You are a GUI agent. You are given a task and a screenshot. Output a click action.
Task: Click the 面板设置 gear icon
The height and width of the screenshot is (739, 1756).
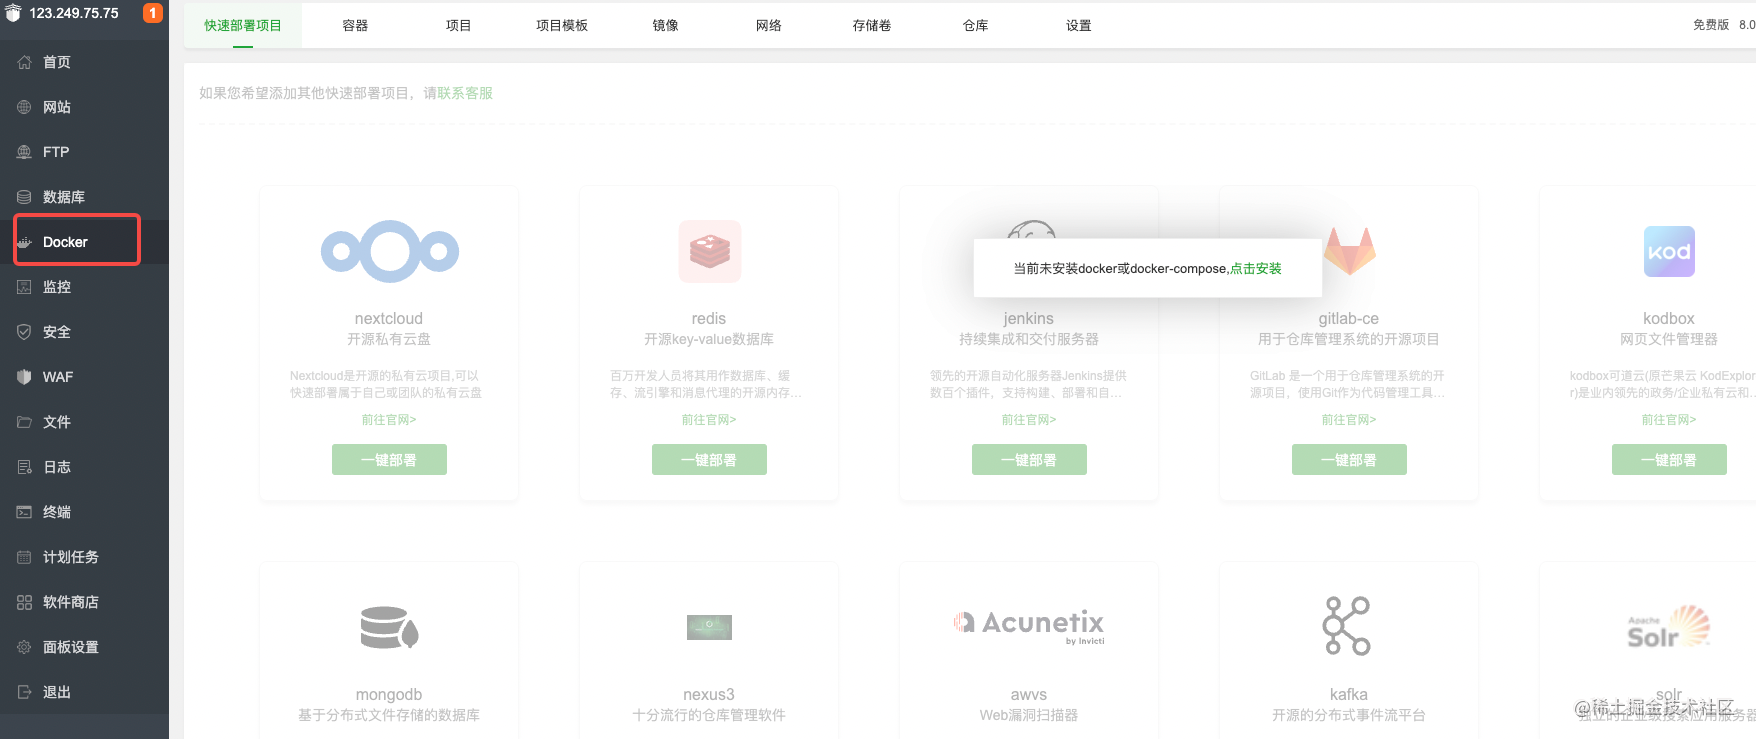[x=24, y=647]
